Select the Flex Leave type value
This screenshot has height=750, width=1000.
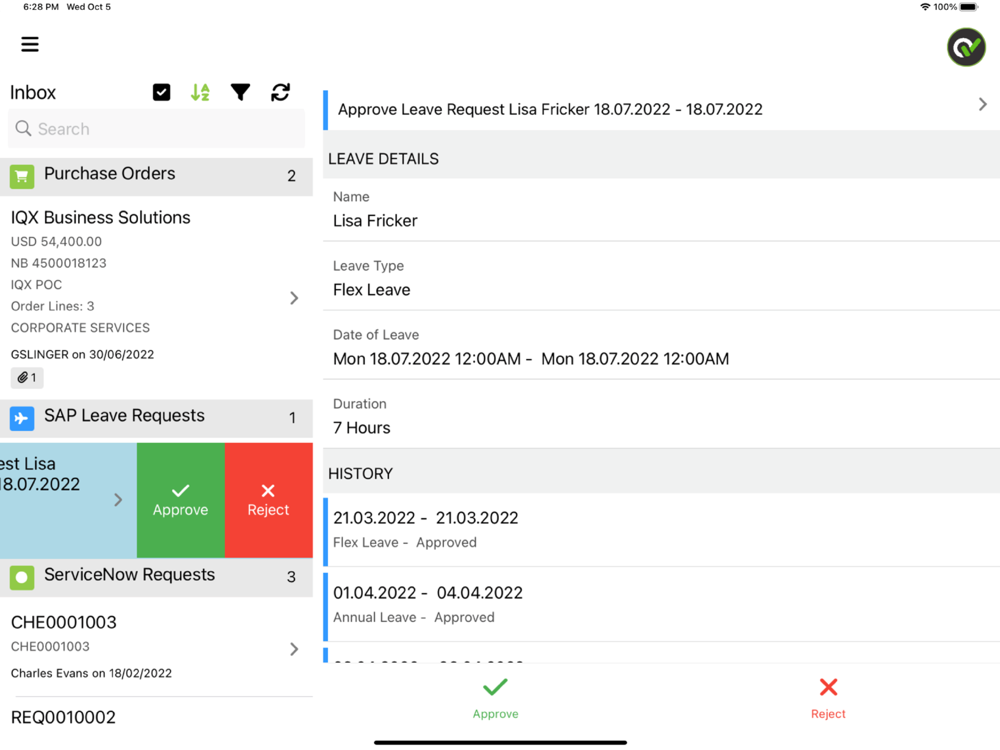372,290
